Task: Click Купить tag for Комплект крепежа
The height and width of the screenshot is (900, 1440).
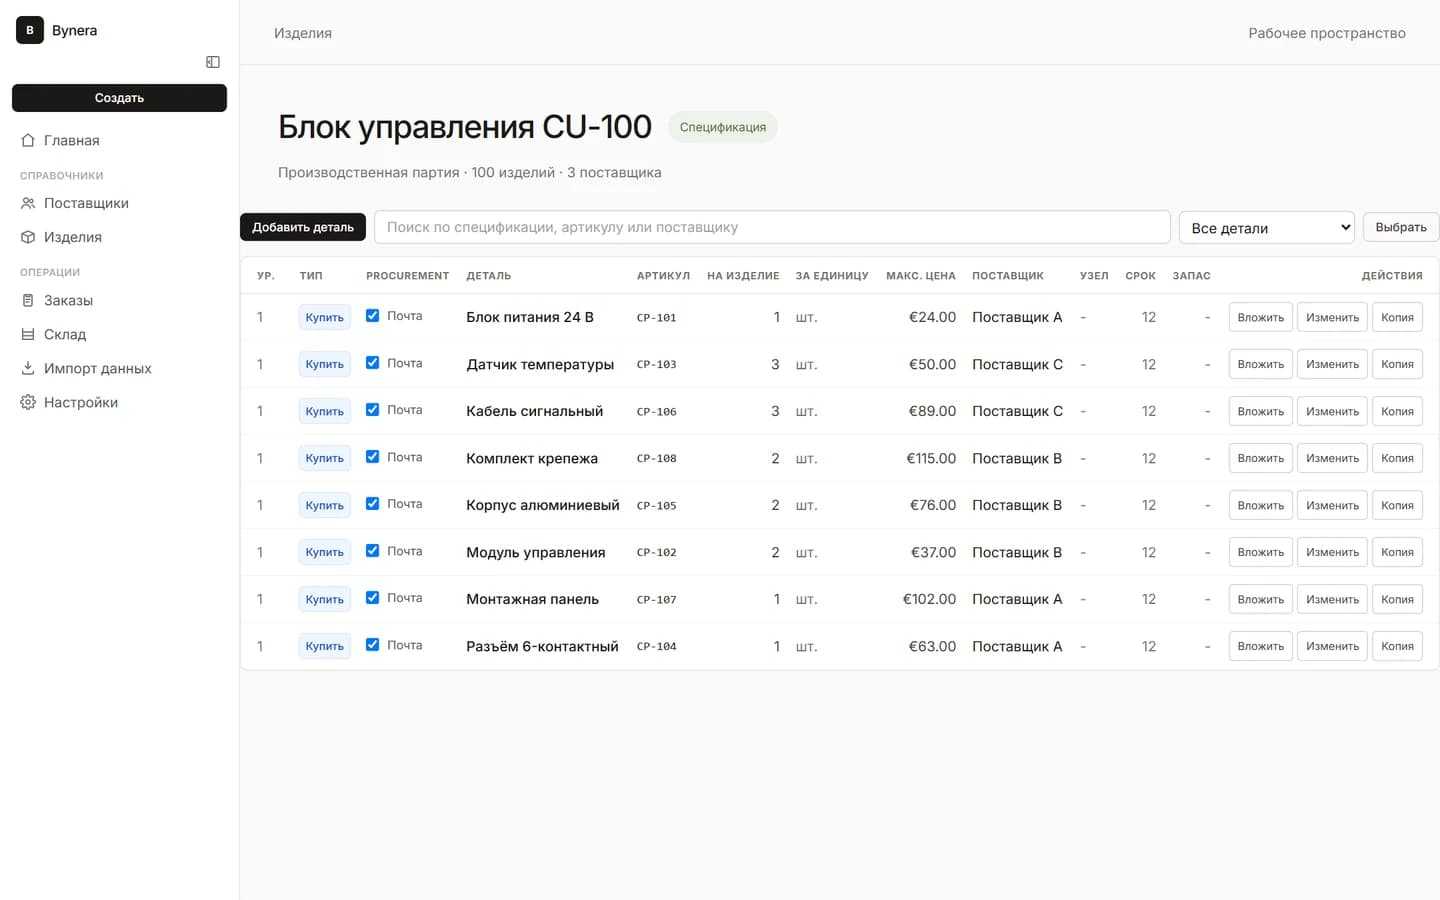Action: coord(325,458)
